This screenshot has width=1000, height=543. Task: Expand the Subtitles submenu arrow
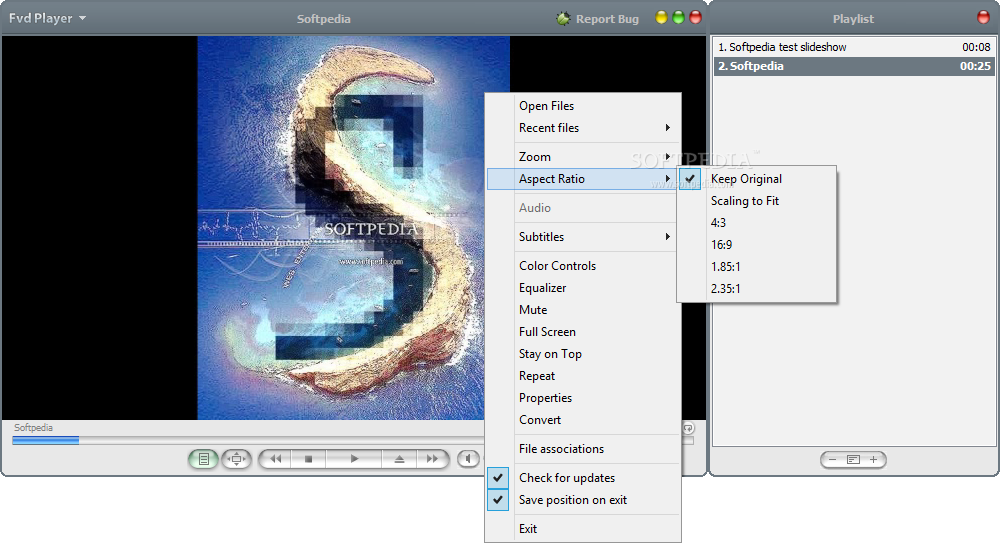(668, 237)
